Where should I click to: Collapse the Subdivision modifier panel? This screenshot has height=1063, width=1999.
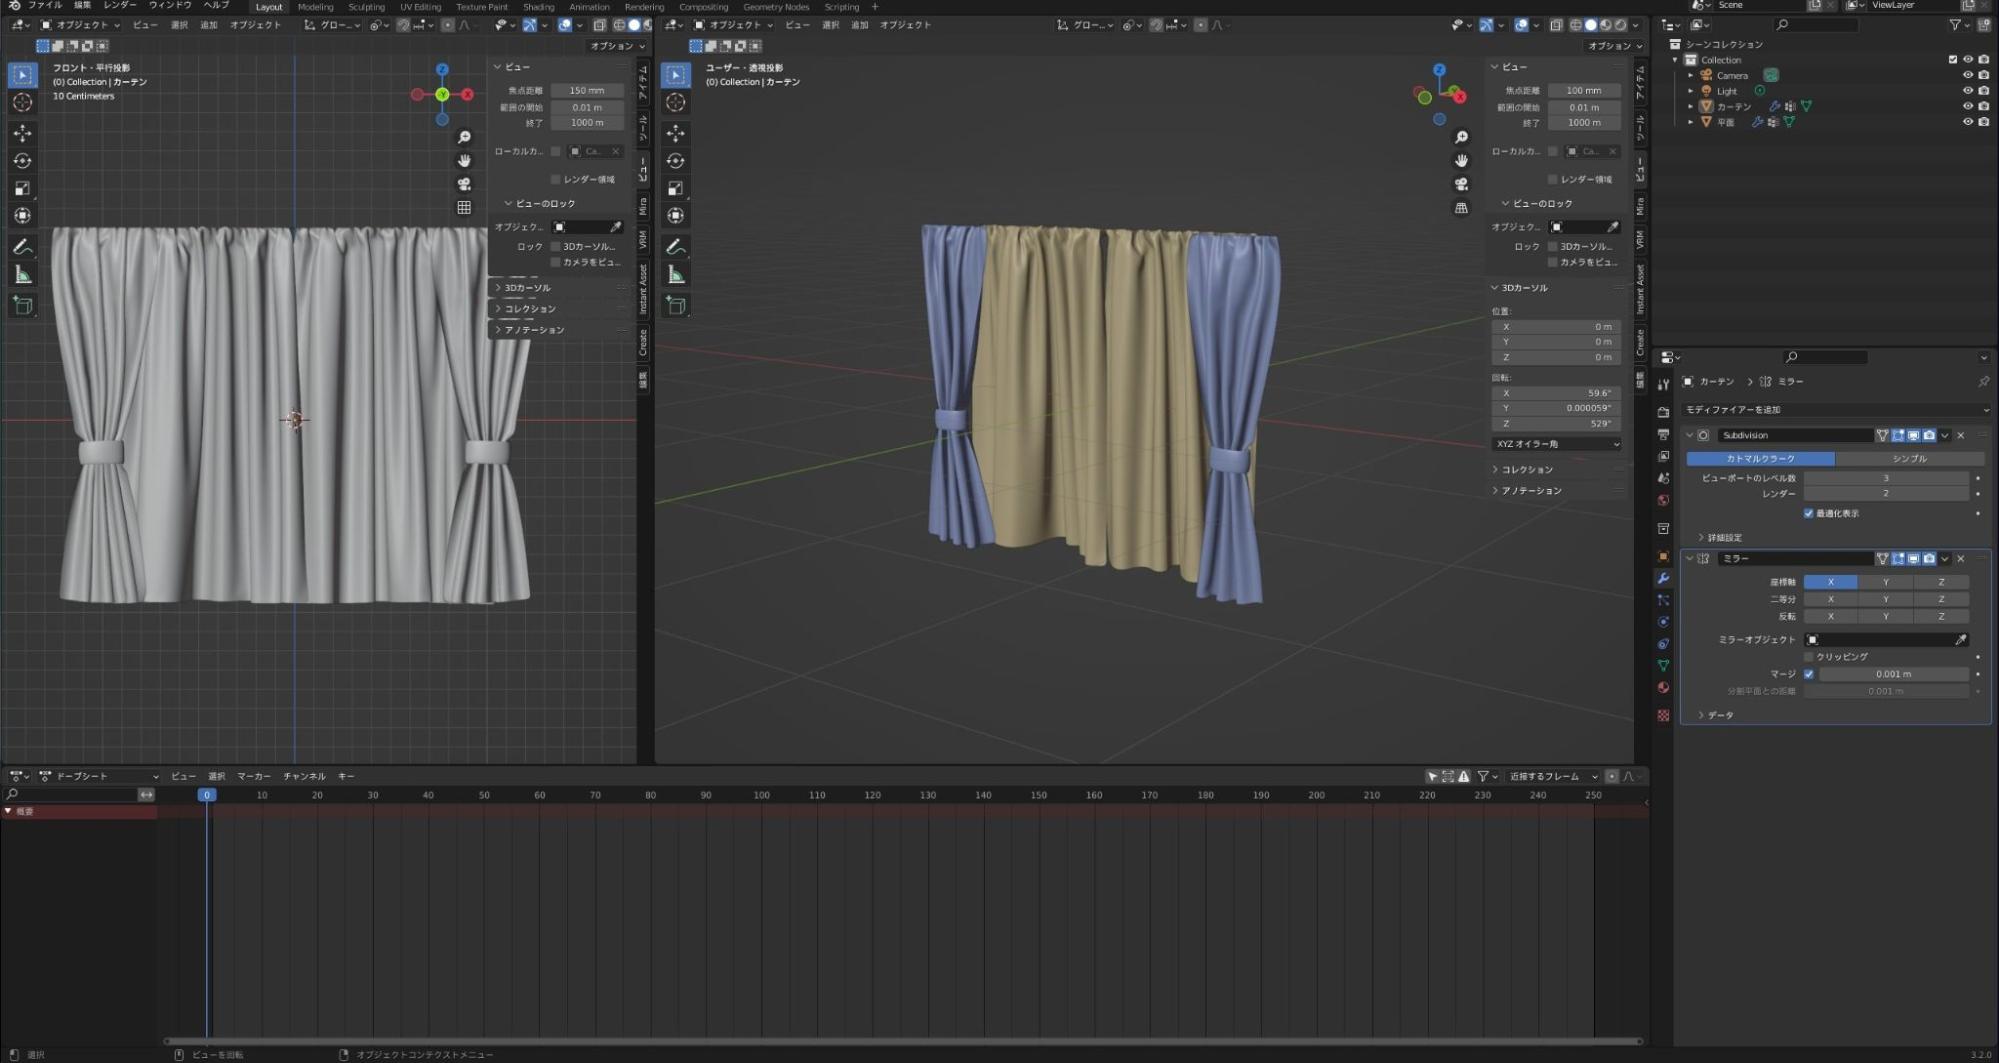pyautogui.click(x=1690, y=436)
